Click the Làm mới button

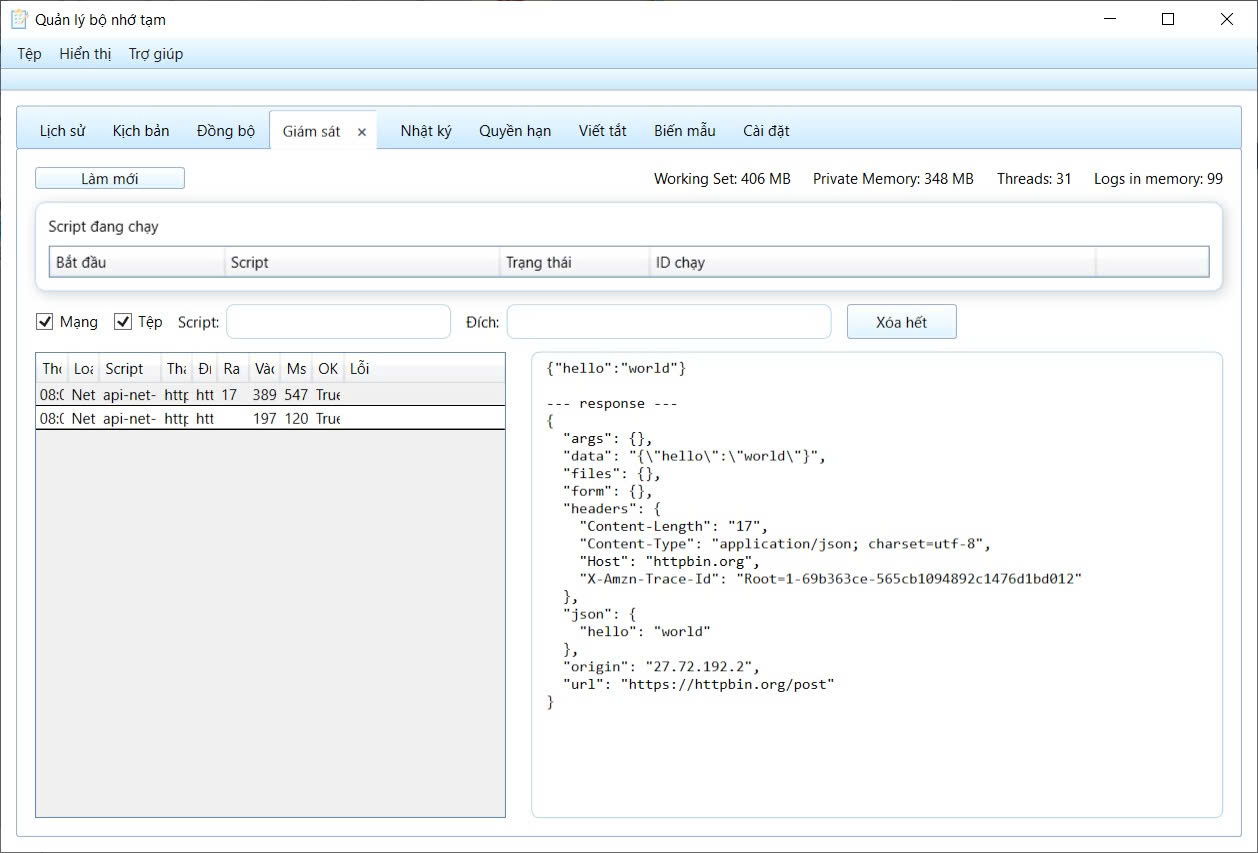(110, 179)
